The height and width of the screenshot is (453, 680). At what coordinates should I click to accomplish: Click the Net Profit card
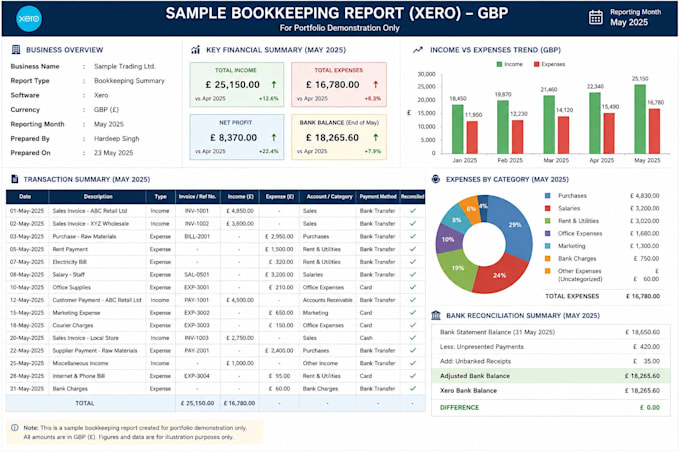pos(237,137)
